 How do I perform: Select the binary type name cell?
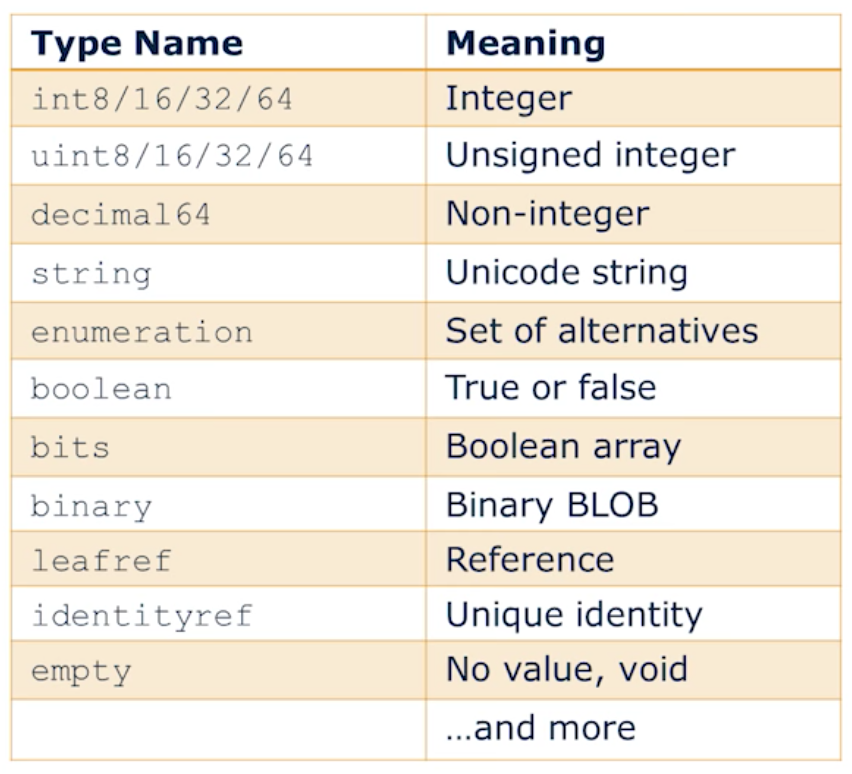click(91, 504)
